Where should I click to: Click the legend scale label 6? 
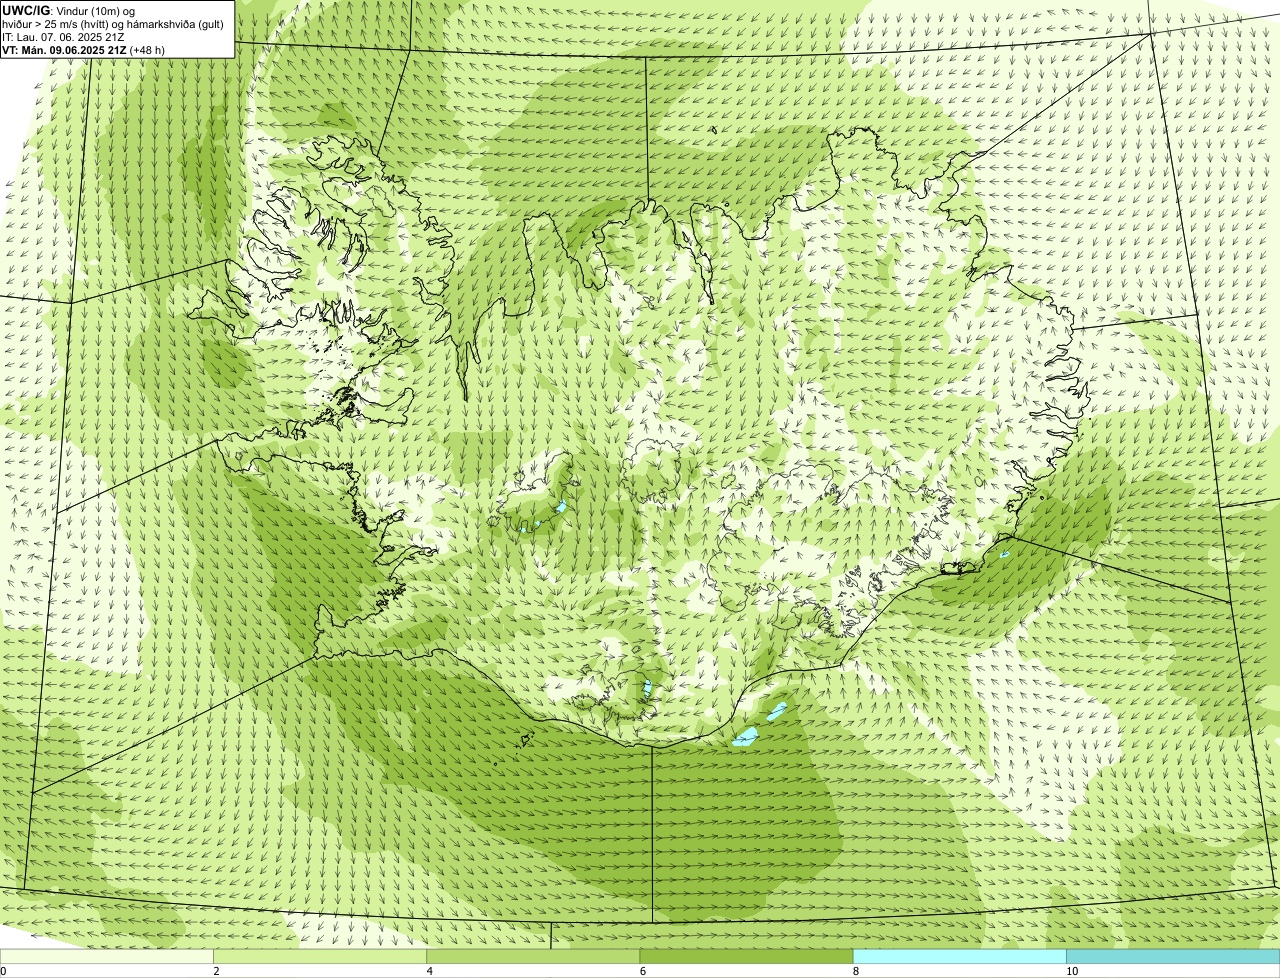(x=642, y=971)
